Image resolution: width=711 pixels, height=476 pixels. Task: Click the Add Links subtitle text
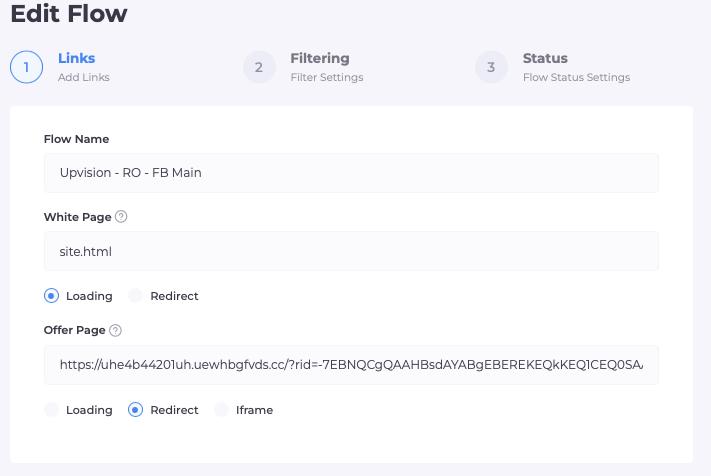84,78
